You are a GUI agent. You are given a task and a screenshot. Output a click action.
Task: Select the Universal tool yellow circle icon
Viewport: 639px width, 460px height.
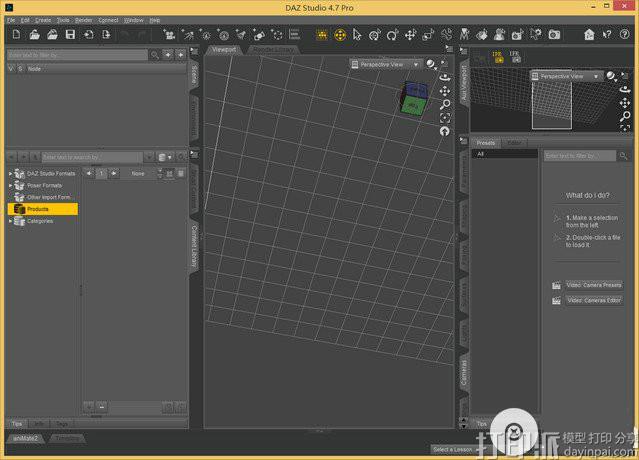340,35
